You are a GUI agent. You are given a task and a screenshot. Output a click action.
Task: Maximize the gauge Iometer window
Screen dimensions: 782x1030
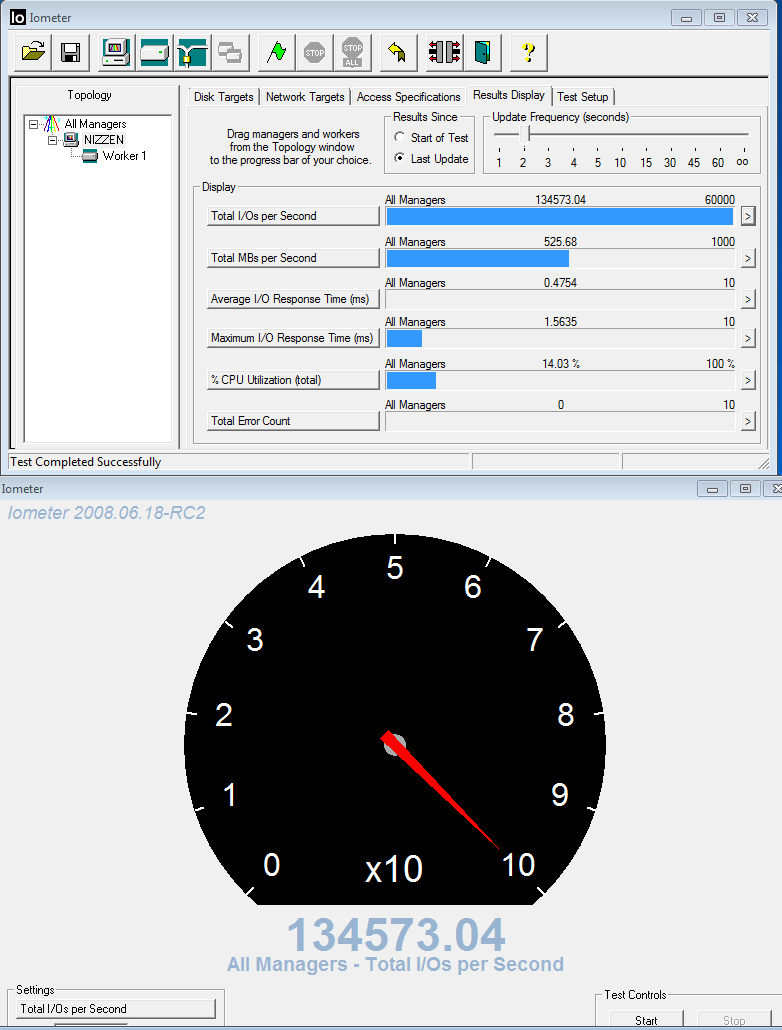(745, 489)
